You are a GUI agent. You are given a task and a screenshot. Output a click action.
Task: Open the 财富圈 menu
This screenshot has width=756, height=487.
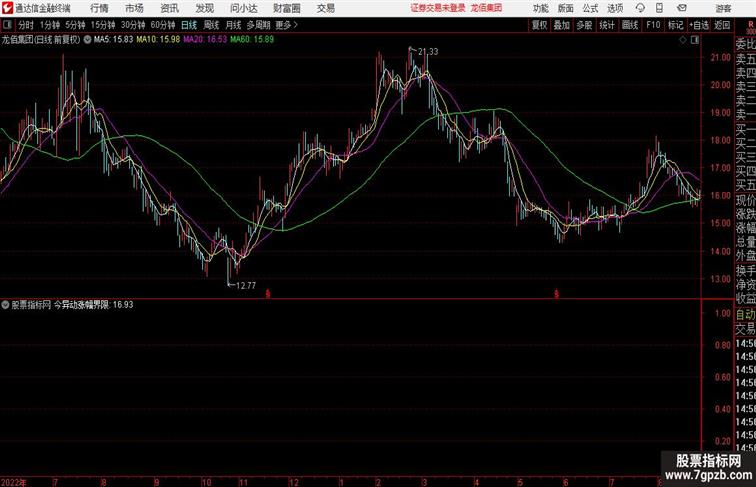(x=286, y=8)
